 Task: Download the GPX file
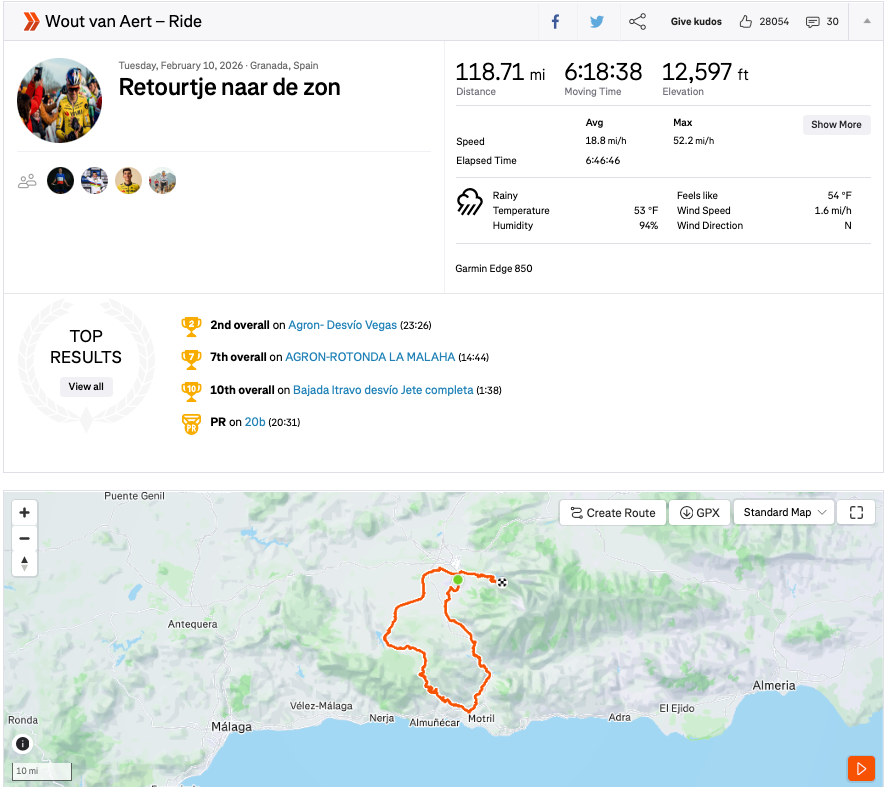coord(699,513)
